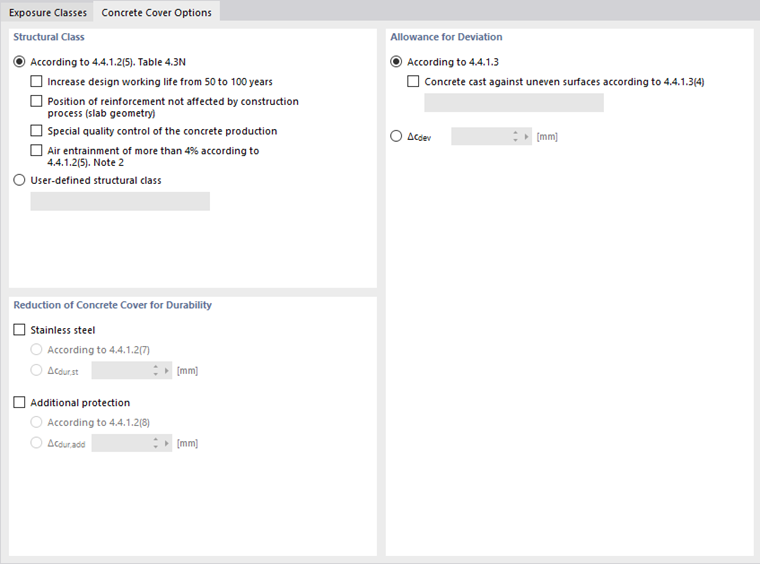
Task: Select According to 4.4.1.2(5), Table 4.3N option
Action: point(20,62)
